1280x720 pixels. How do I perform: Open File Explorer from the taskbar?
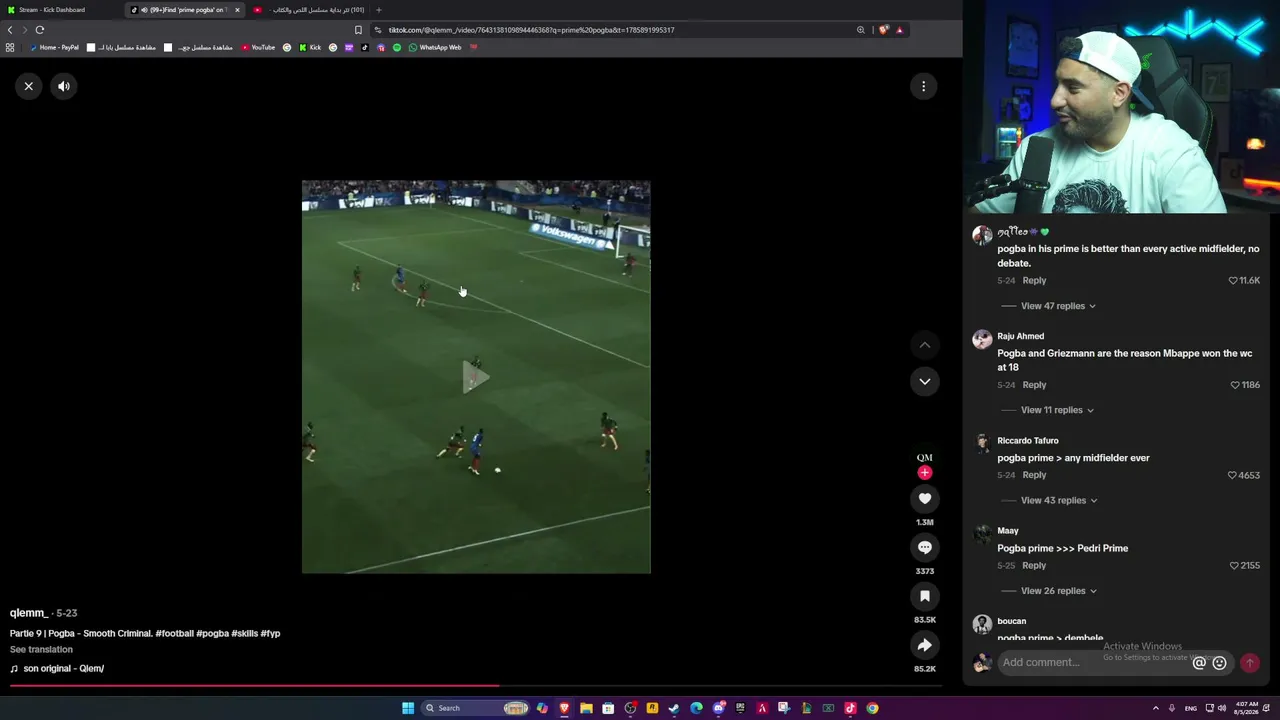(x=586, y=708)
